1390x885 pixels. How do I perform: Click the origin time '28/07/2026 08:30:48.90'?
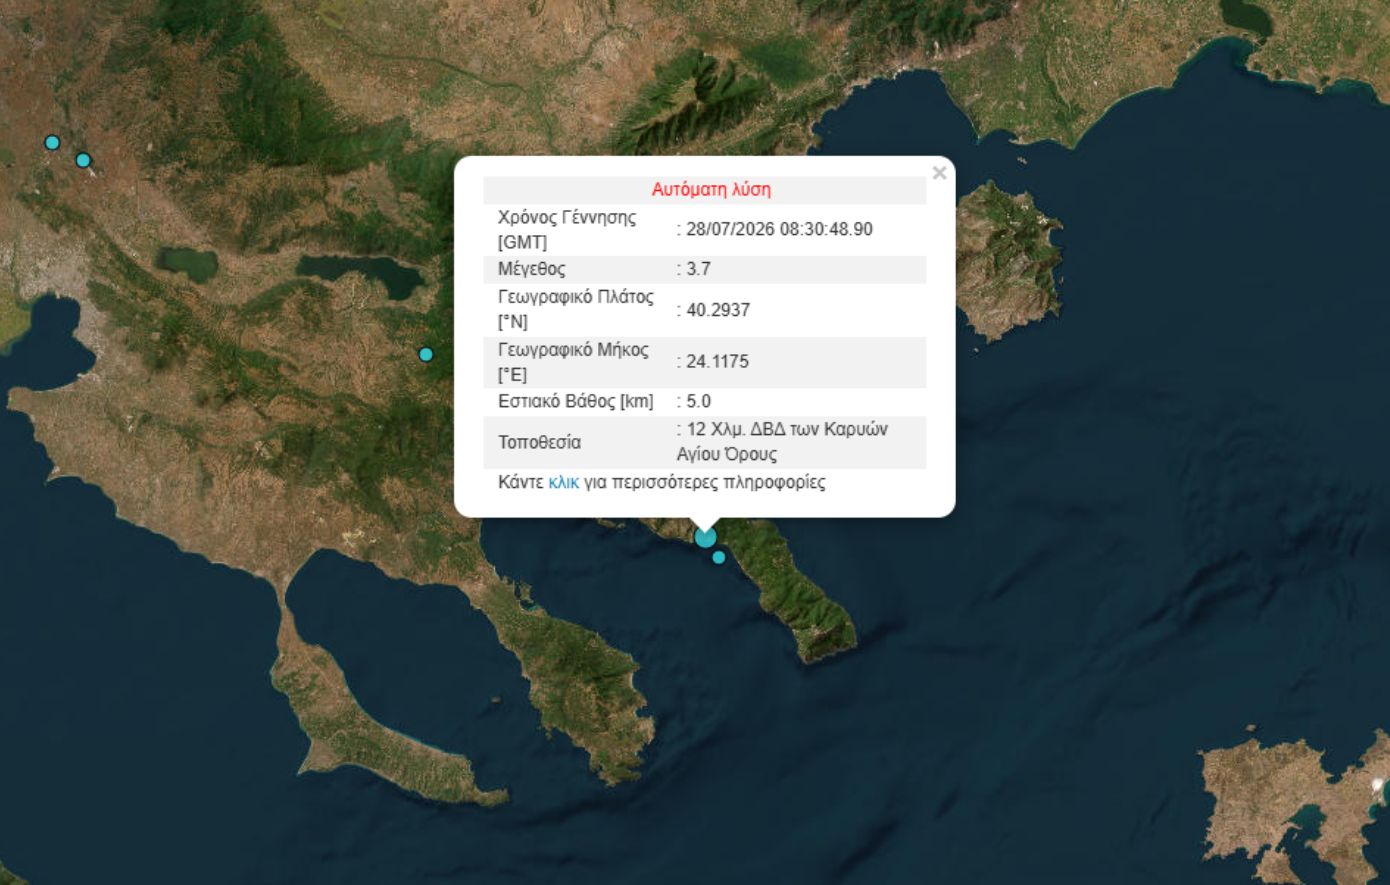tap(779, 229)
